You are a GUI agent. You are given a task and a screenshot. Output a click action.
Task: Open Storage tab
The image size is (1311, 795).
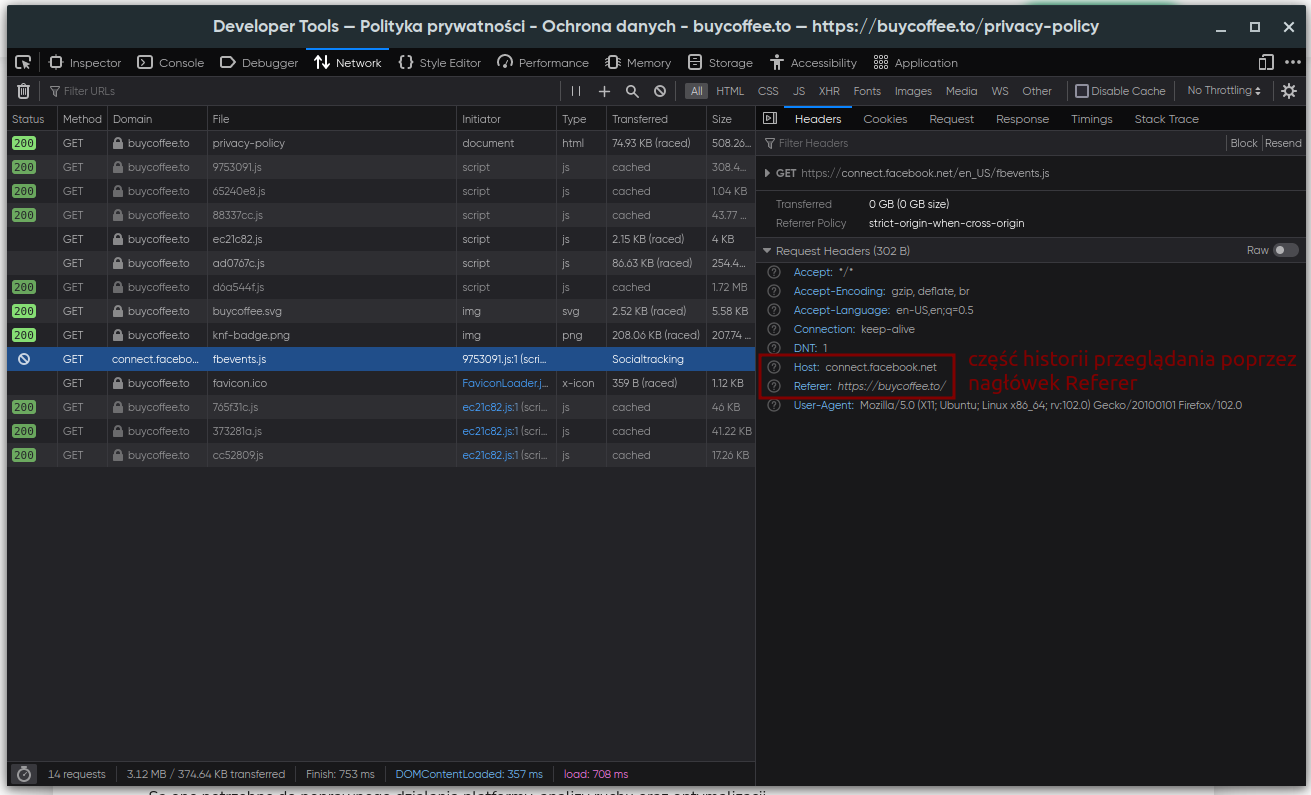coord(720,62)
